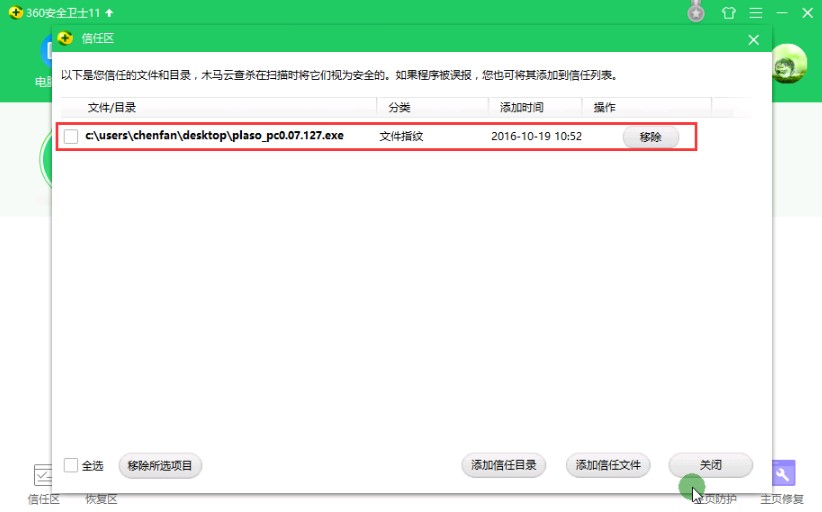This screenshot has height=512, width=822.
Task: Select the plaso_pc0.07.127.exe file path row
Action: pos(214,136)
